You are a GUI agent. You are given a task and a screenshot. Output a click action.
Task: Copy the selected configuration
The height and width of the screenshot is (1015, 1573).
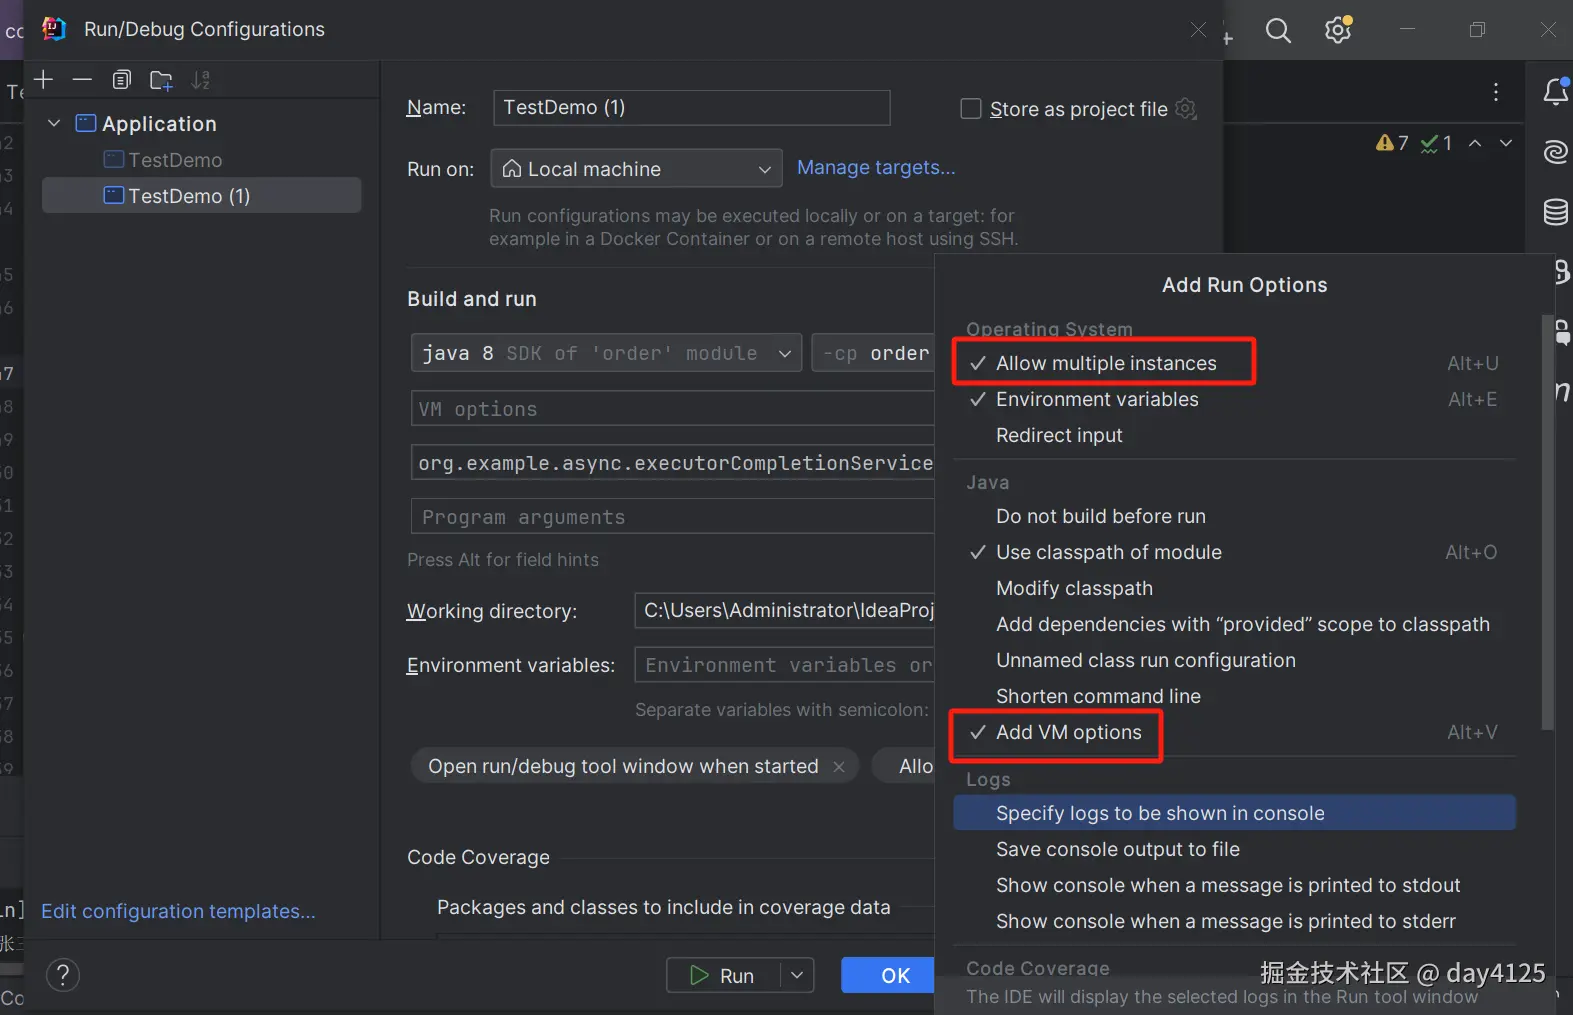(x=122, y=80)
